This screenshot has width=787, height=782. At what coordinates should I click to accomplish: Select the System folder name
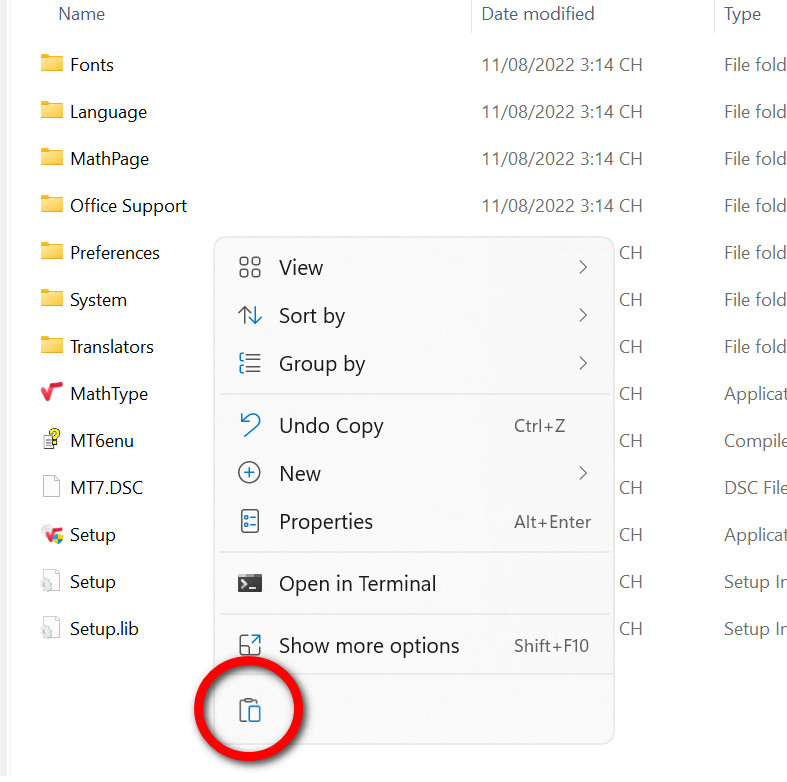[98, 300]
